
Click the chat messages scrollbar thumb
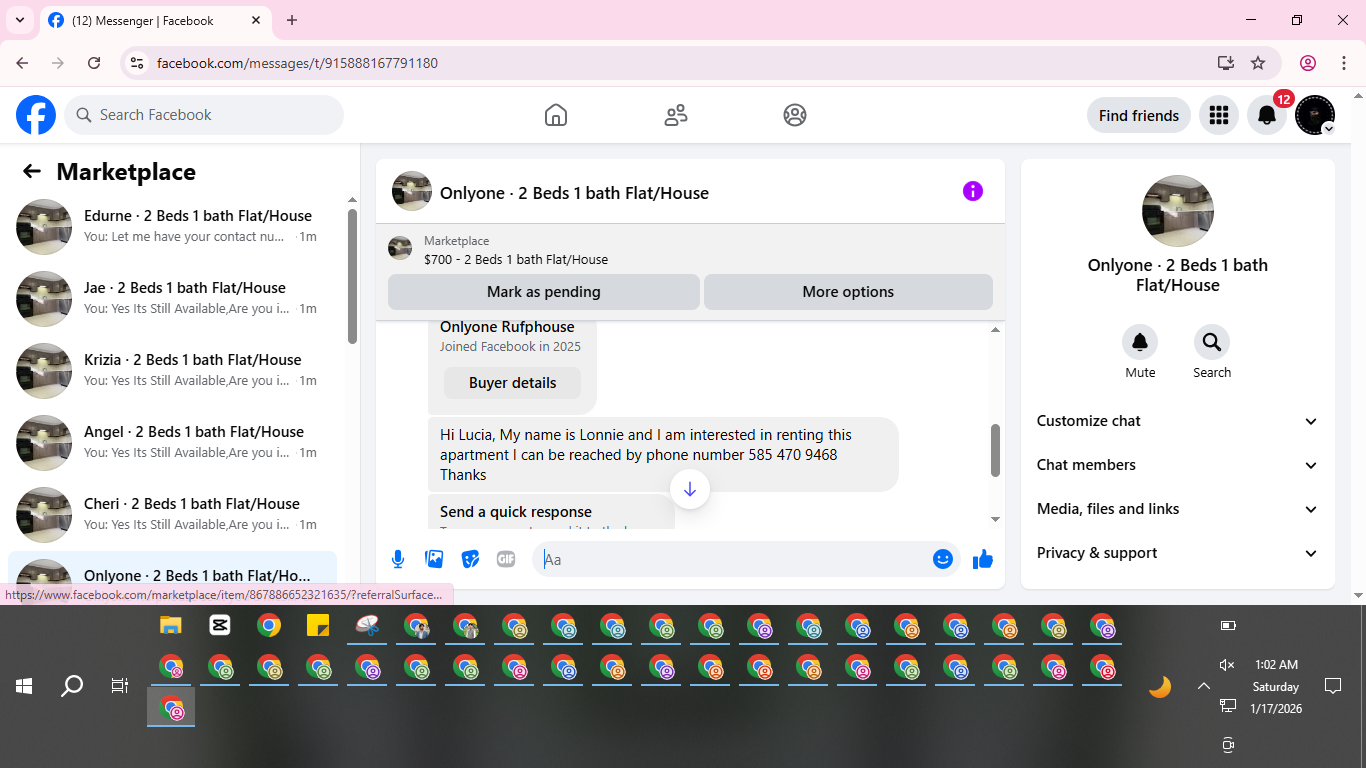click(x=995, y=450)
